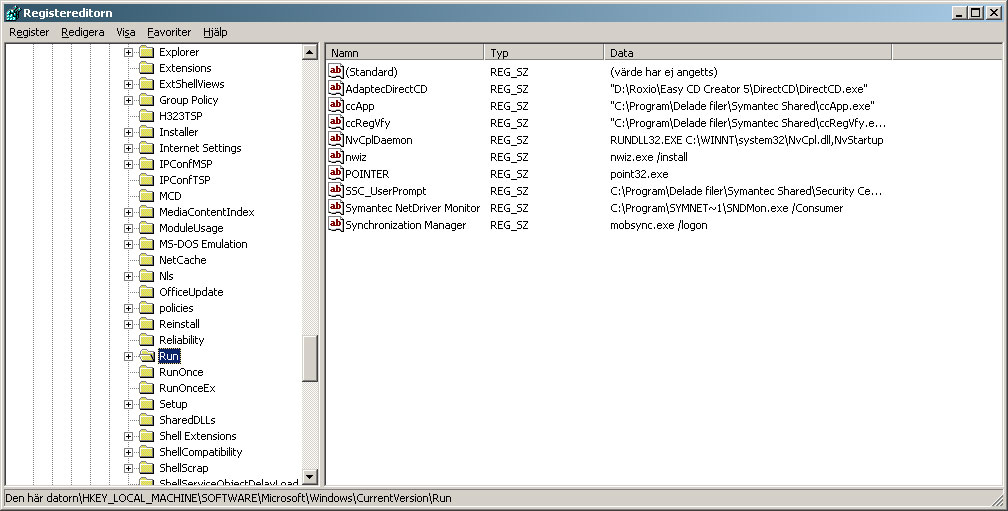Select the ModuleUsage key
Viewport: 1008px width, 511px height.
tap(191, 228)
